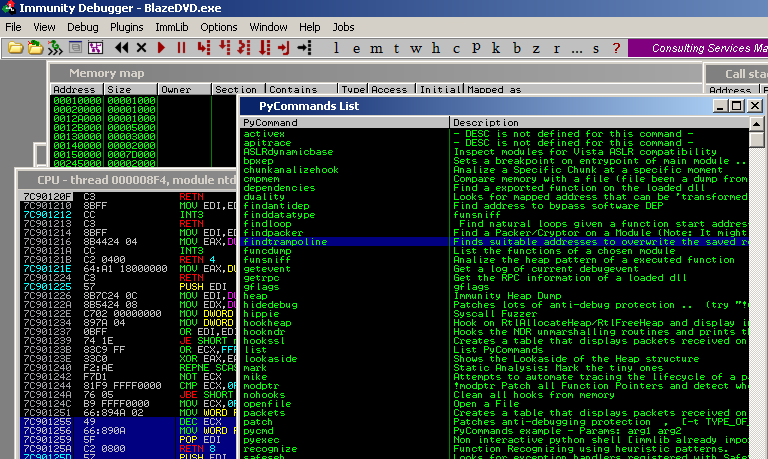
Task: Close the debugged program with X icon
Action: [141, 48]
